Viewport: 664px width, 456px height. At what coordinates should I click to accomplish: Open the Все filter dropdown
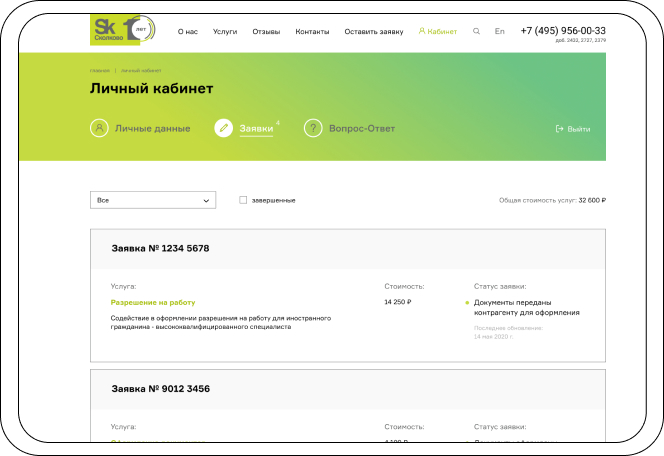(x=153, y=200)
